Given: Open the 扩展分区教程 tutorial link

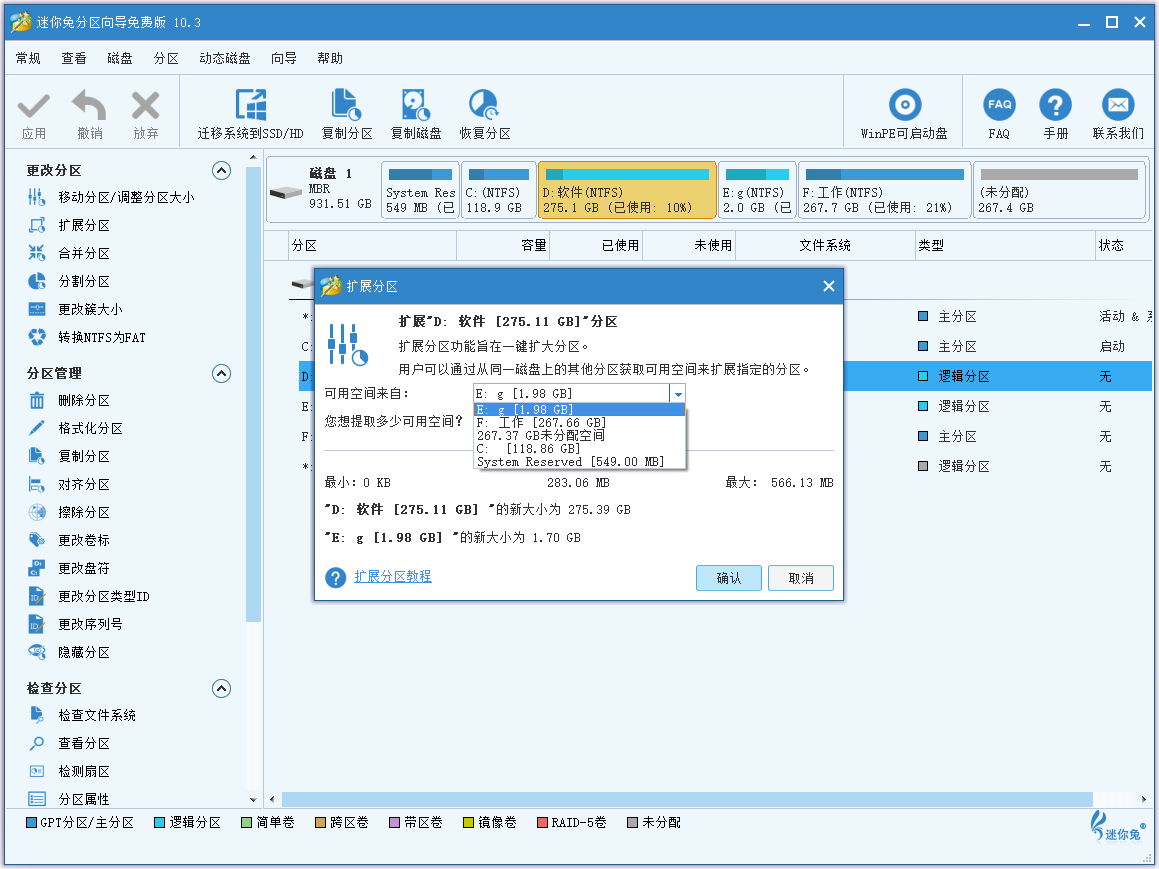Looking at the screenshot, I should [392, 576].
